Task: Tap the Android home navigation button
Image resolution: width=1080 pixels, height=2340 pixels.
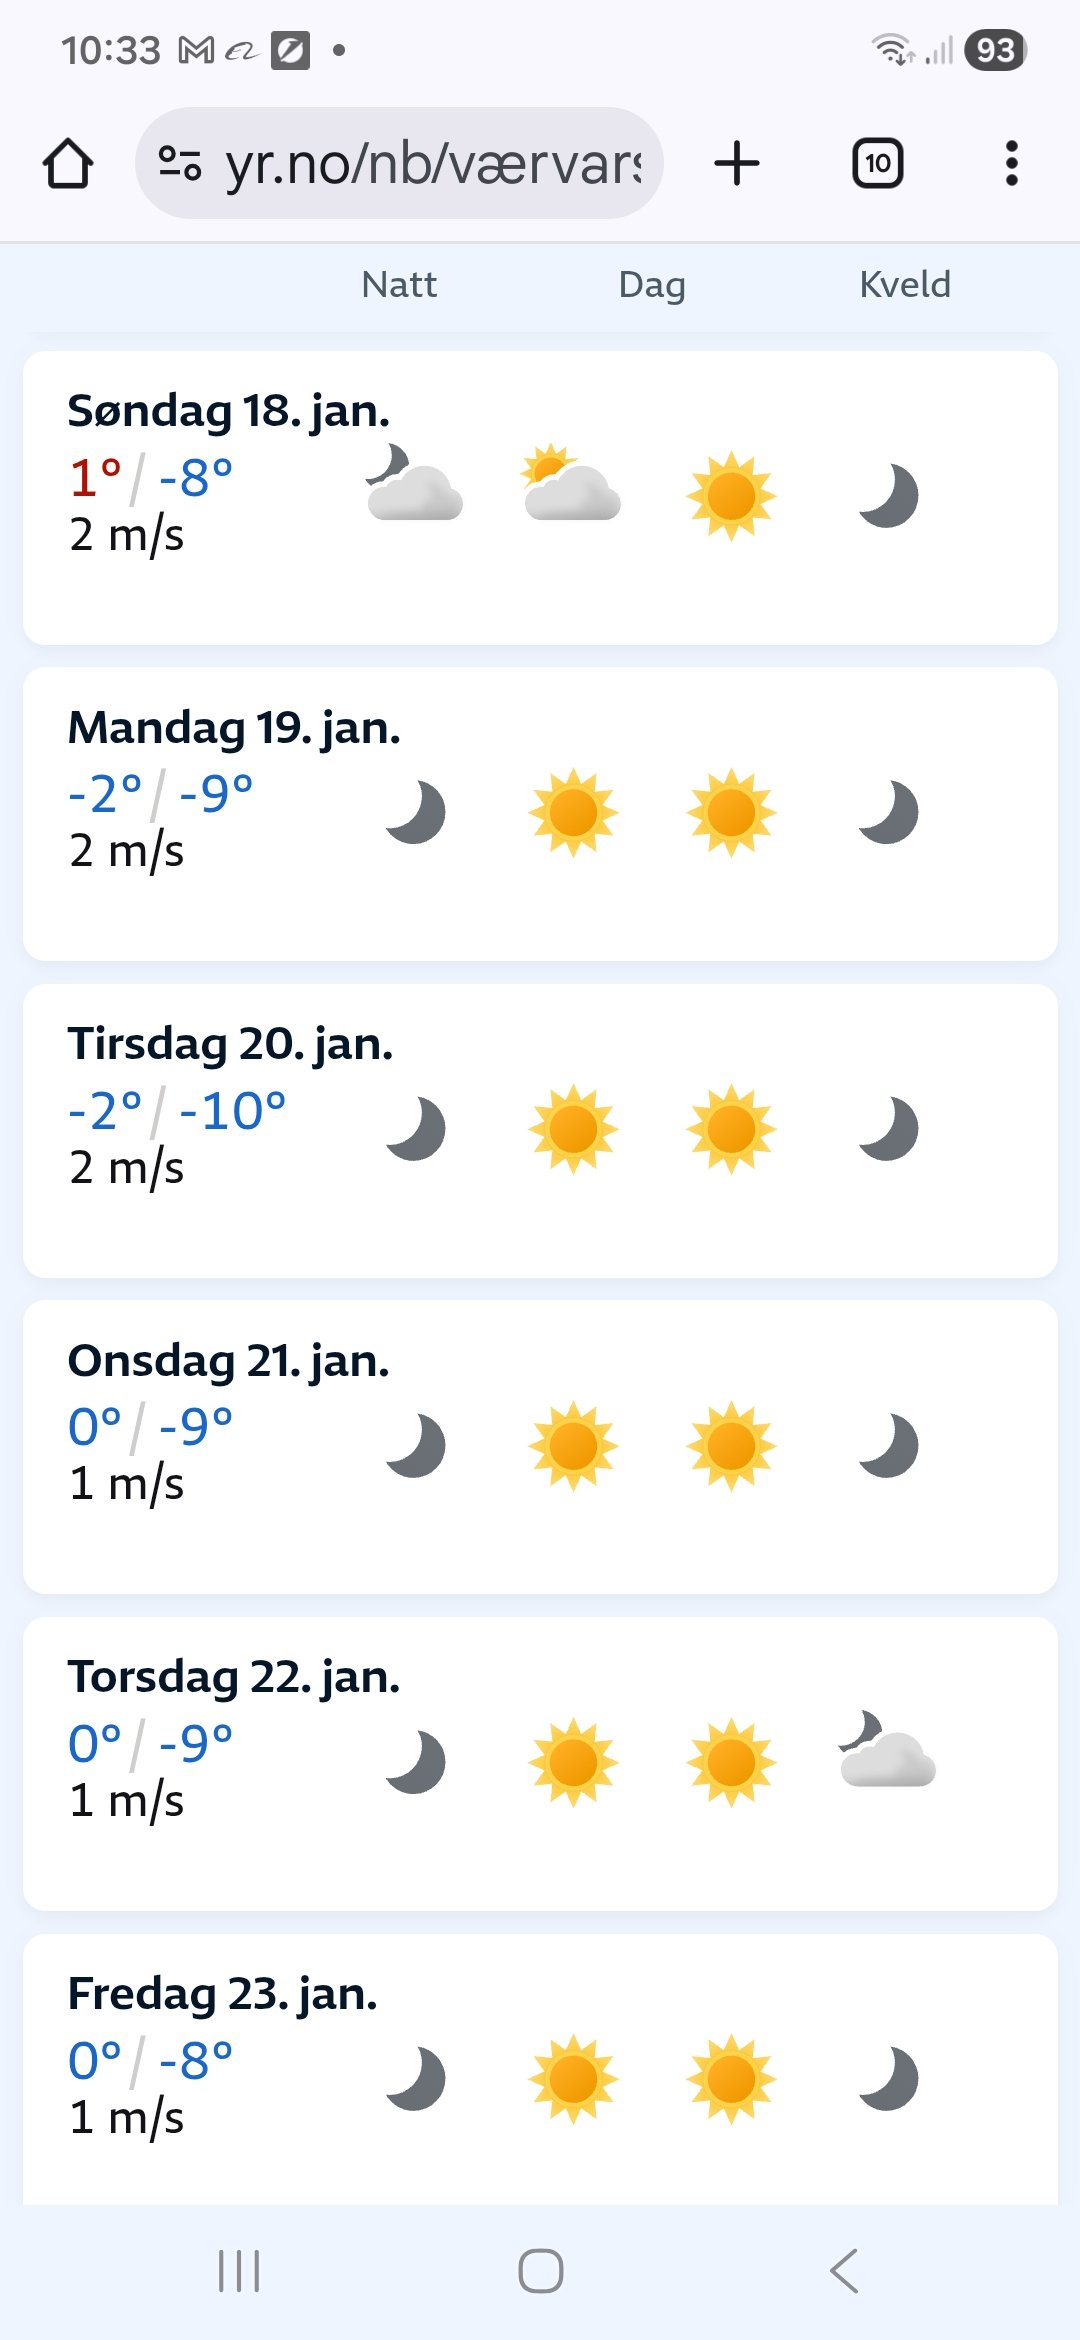Action: (x=541, y=2271)
